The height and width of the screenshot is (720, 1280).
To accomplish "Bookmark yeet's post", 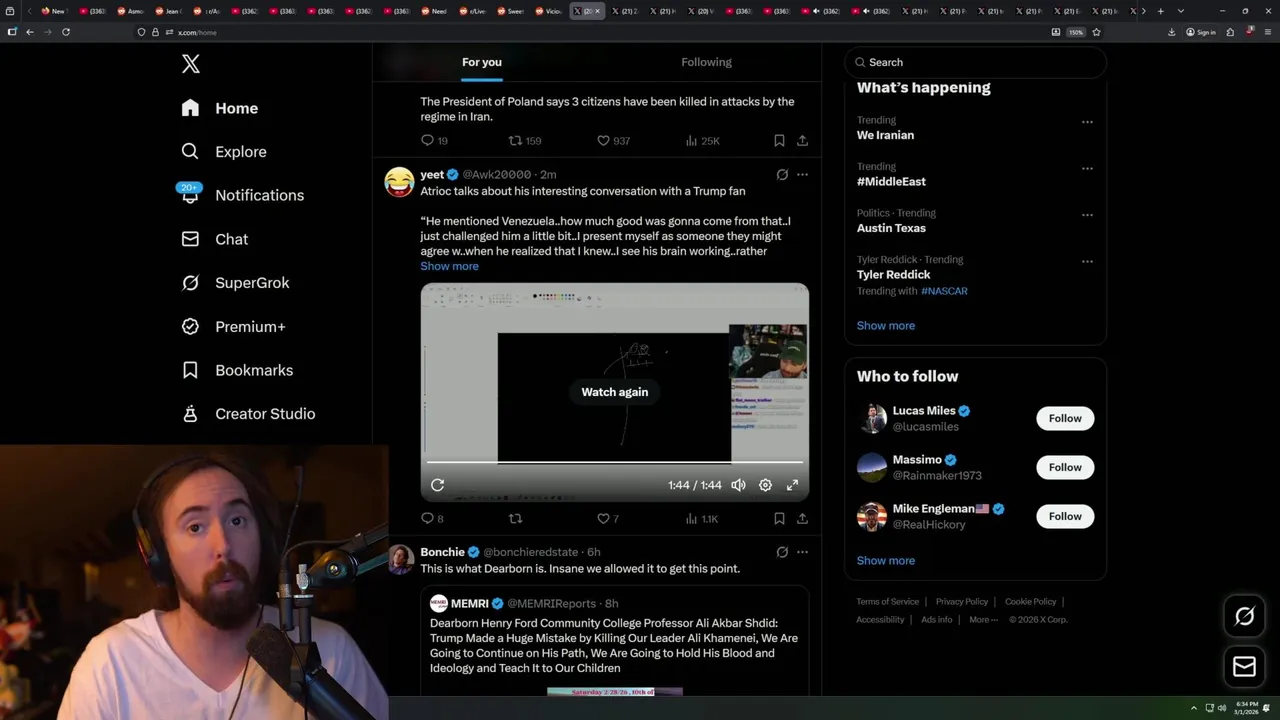I will click(779, 519).
